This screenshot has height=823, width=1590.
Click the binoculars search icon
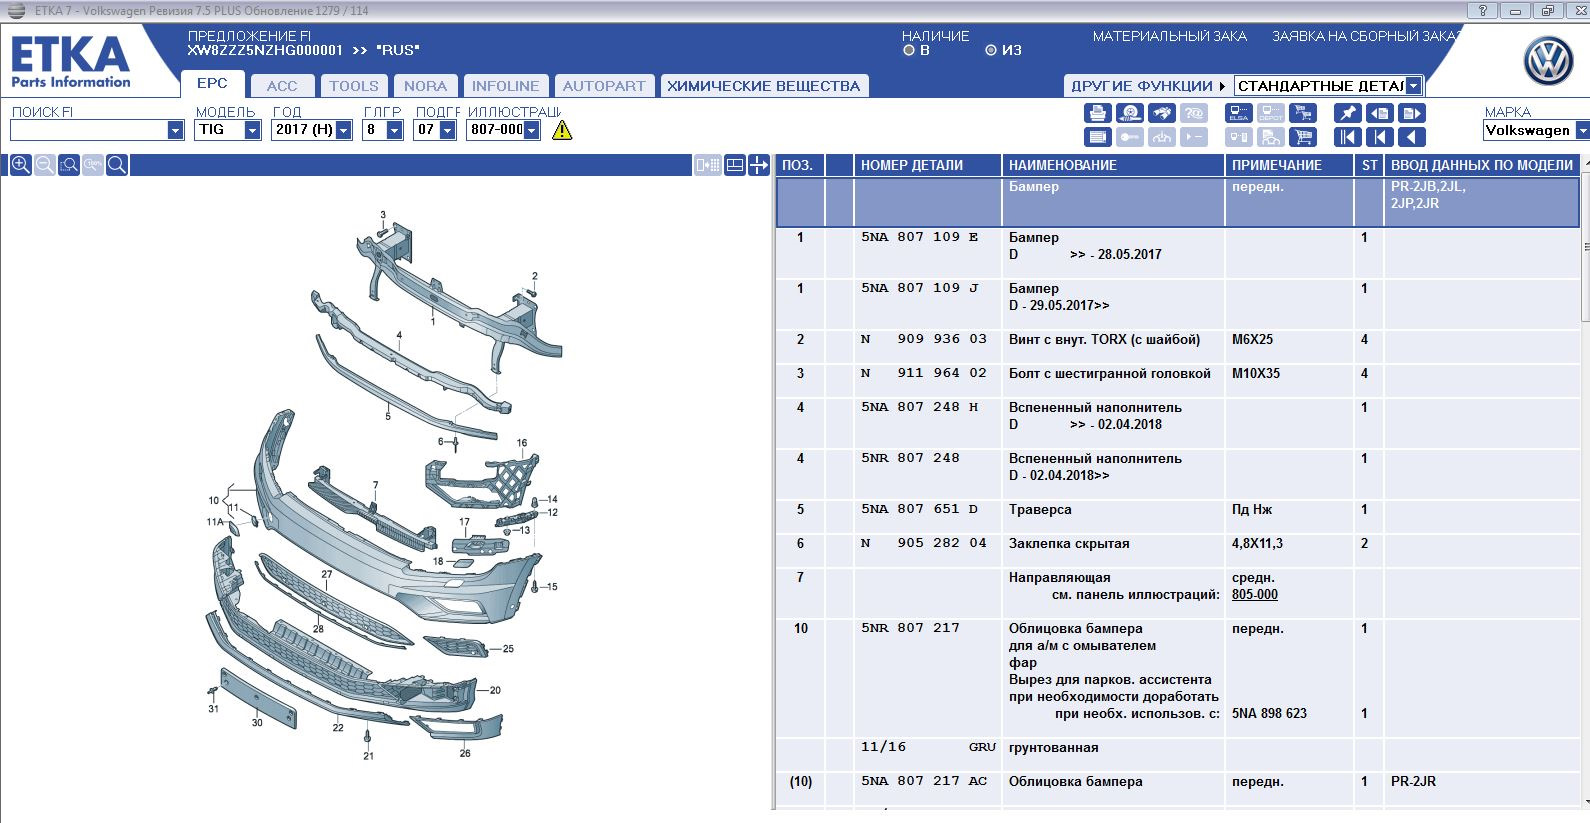tap(1162, 113)
